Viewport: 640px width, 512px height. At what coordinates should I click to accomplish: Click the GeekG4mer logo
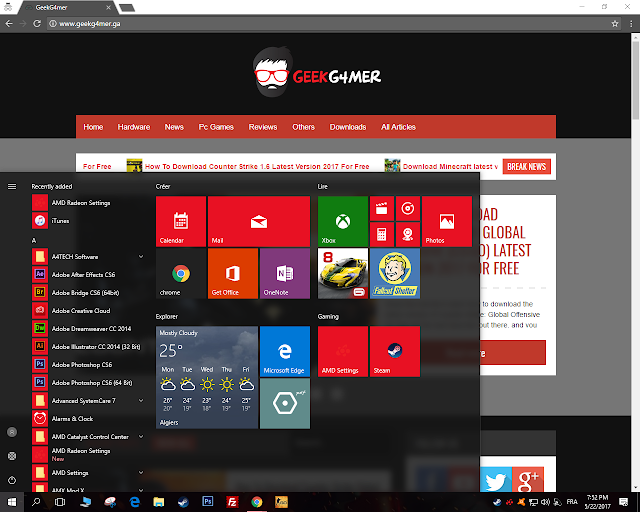[x=317, y=72]
